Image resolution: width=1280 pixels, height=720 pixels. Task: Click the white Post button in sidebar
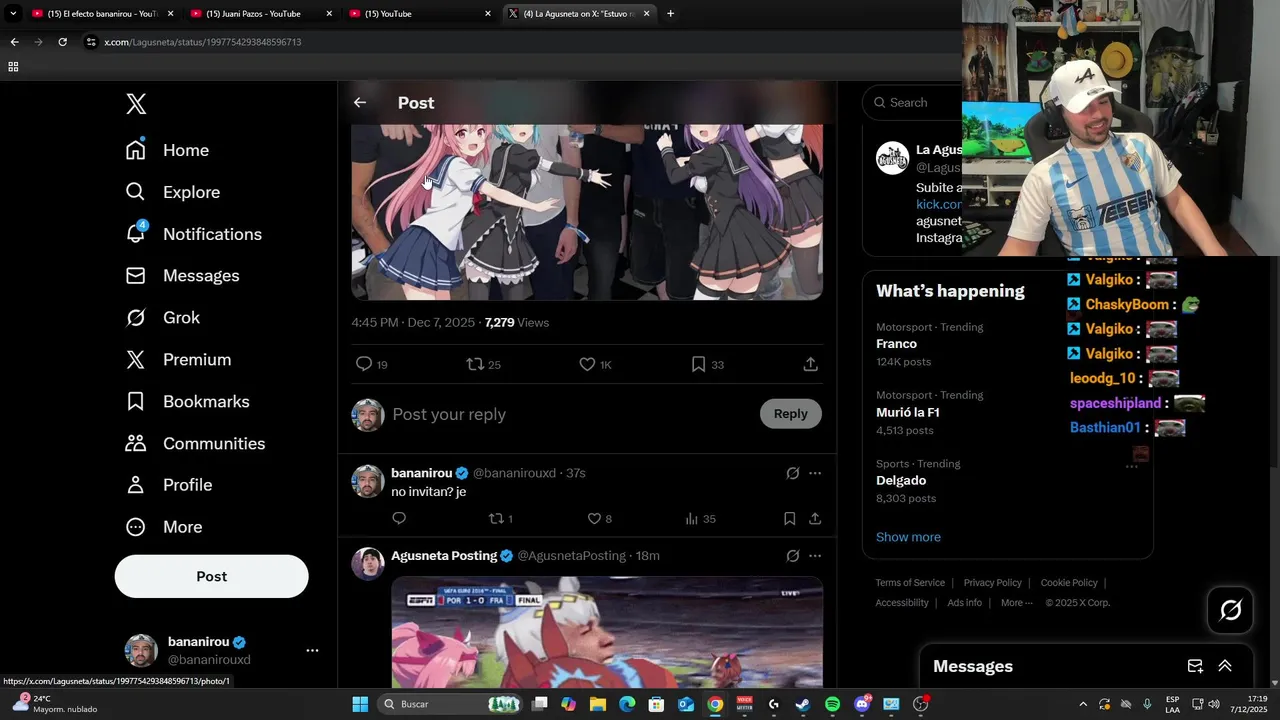tap(212, 576)
